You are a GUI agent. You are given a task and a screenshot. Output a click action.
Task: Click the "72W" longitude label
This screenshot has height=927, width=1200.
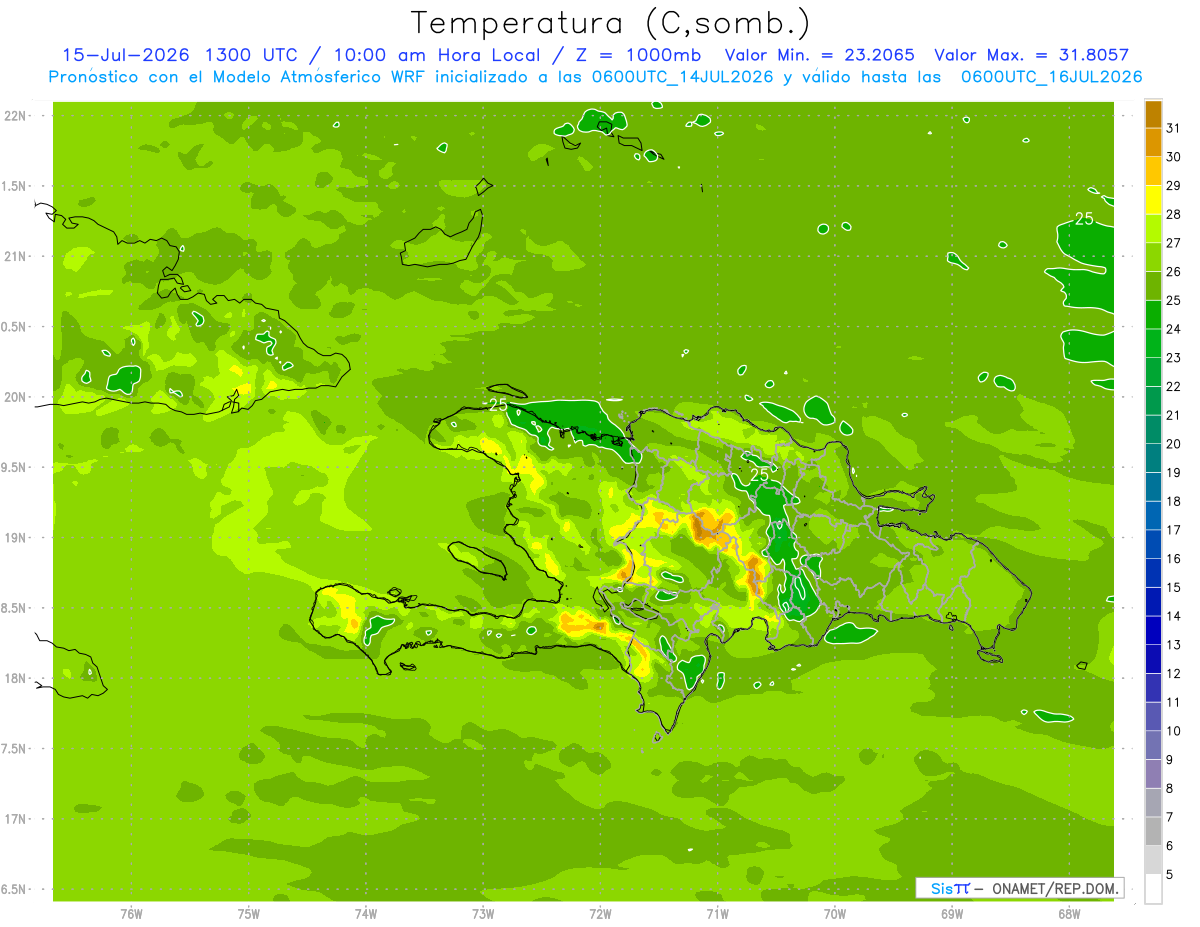(600, 914)
